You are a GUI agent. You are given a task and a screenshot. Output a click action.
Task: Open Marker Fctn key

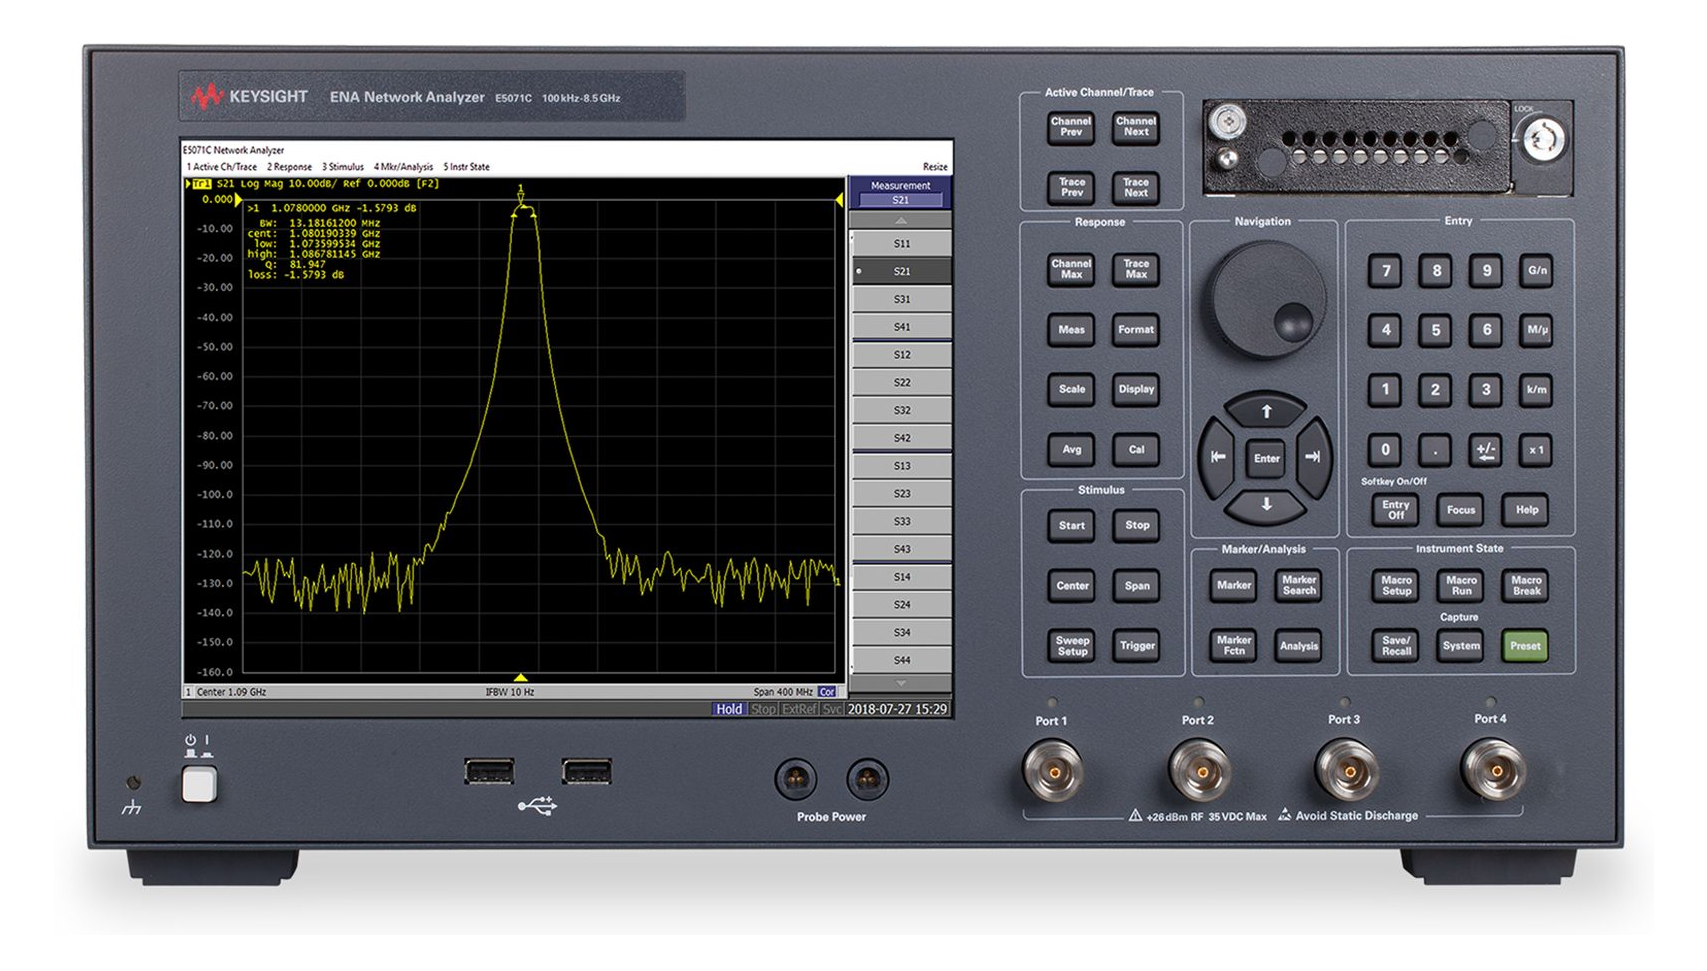click(x=1234, y=646)
